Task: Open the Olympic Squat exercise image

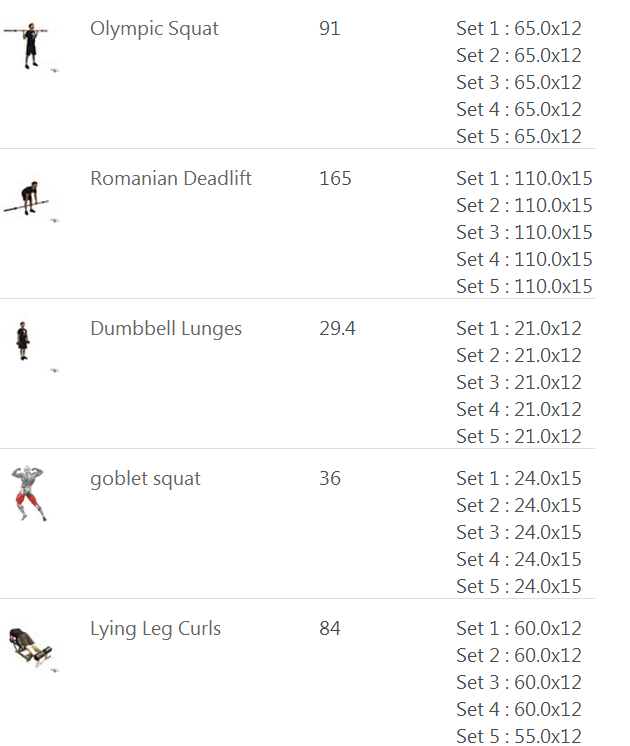Action: (x=30, y=47)
